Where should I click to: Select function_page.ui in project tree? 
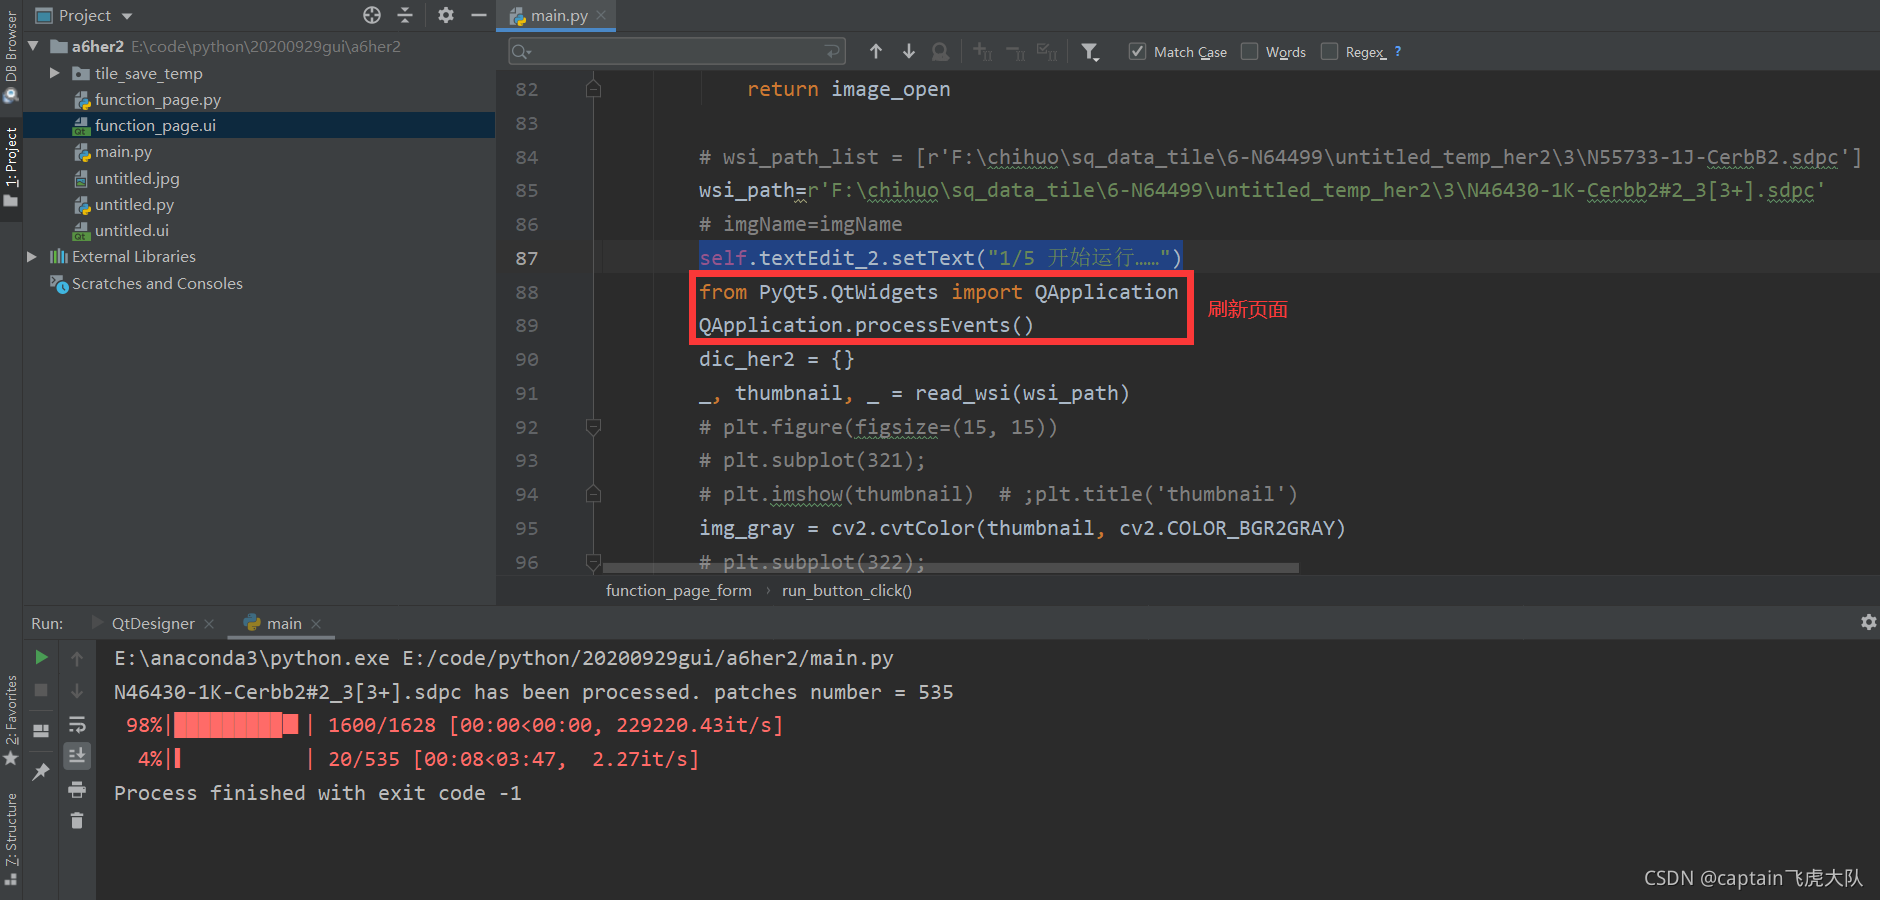(x=155, y=125)
